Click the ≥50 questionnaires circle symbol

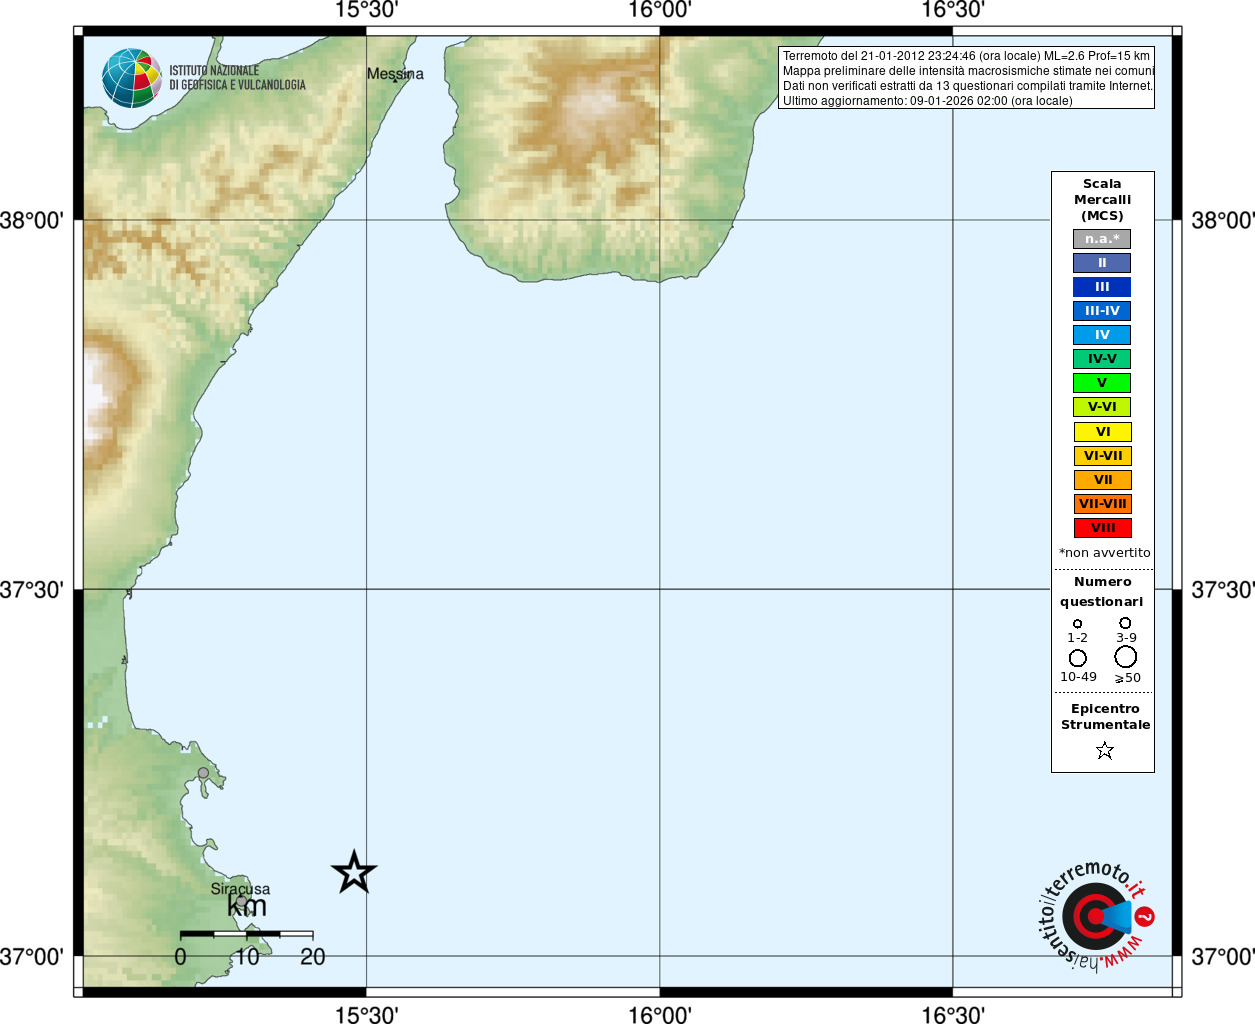pyautogui.click(x=1125, y=656)
